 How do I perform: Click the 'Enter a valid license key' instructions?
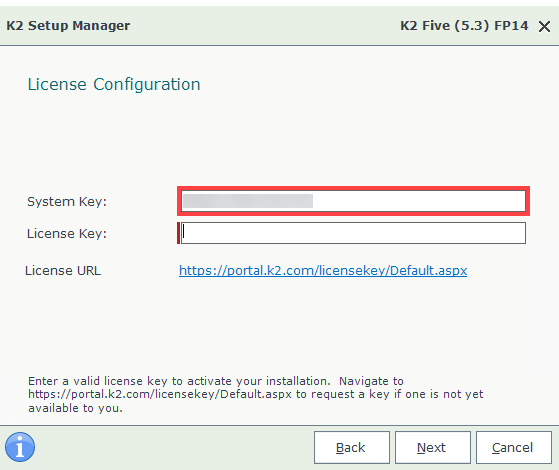click(256, 394)
